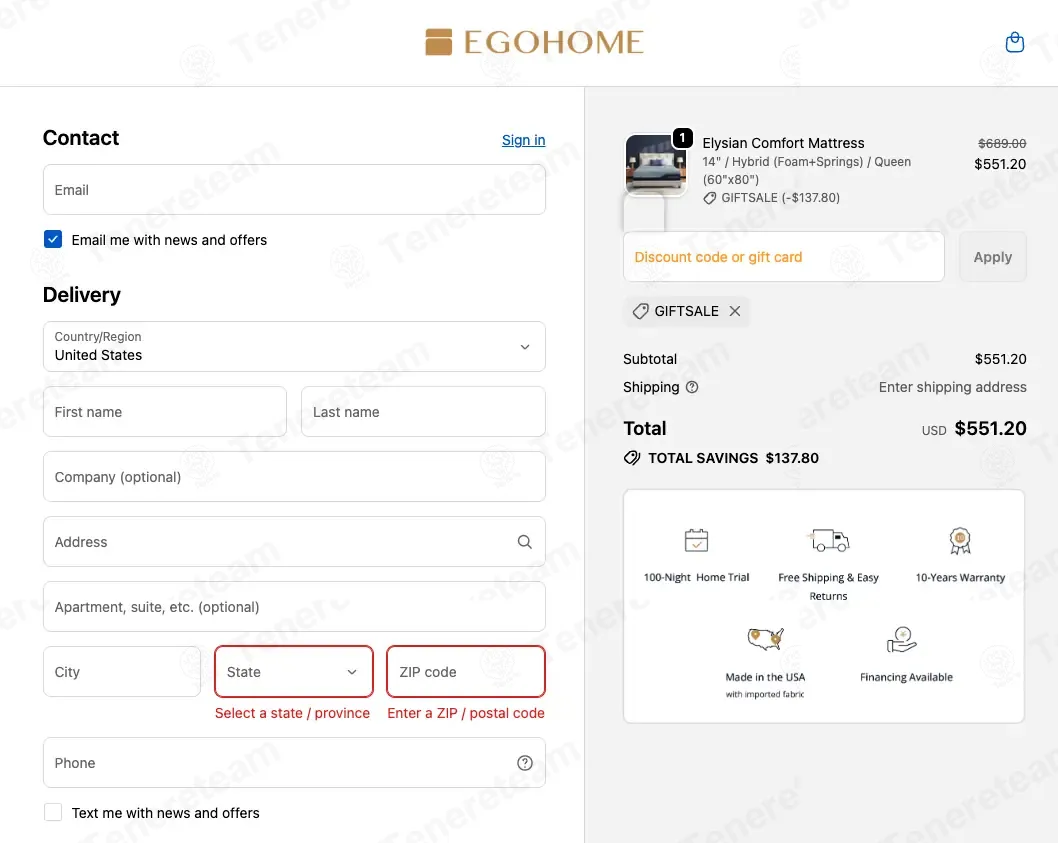This screenshot has height=843, width=1058.
Task: Focus the Phone field
Action: tap(294, 763)
